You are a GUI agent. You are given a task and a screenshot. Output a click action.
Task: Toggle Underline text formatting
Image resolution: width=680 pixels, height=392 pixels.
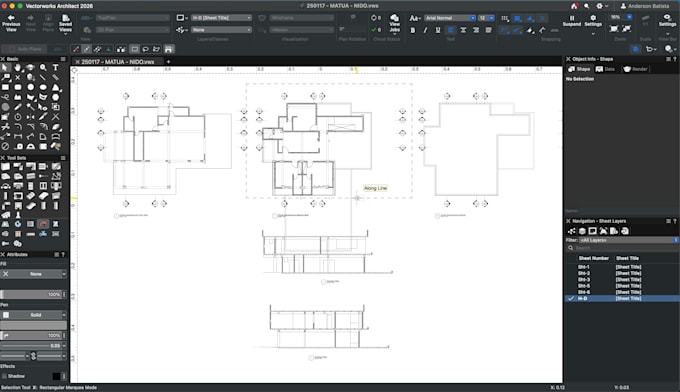[x=438, y=30]
